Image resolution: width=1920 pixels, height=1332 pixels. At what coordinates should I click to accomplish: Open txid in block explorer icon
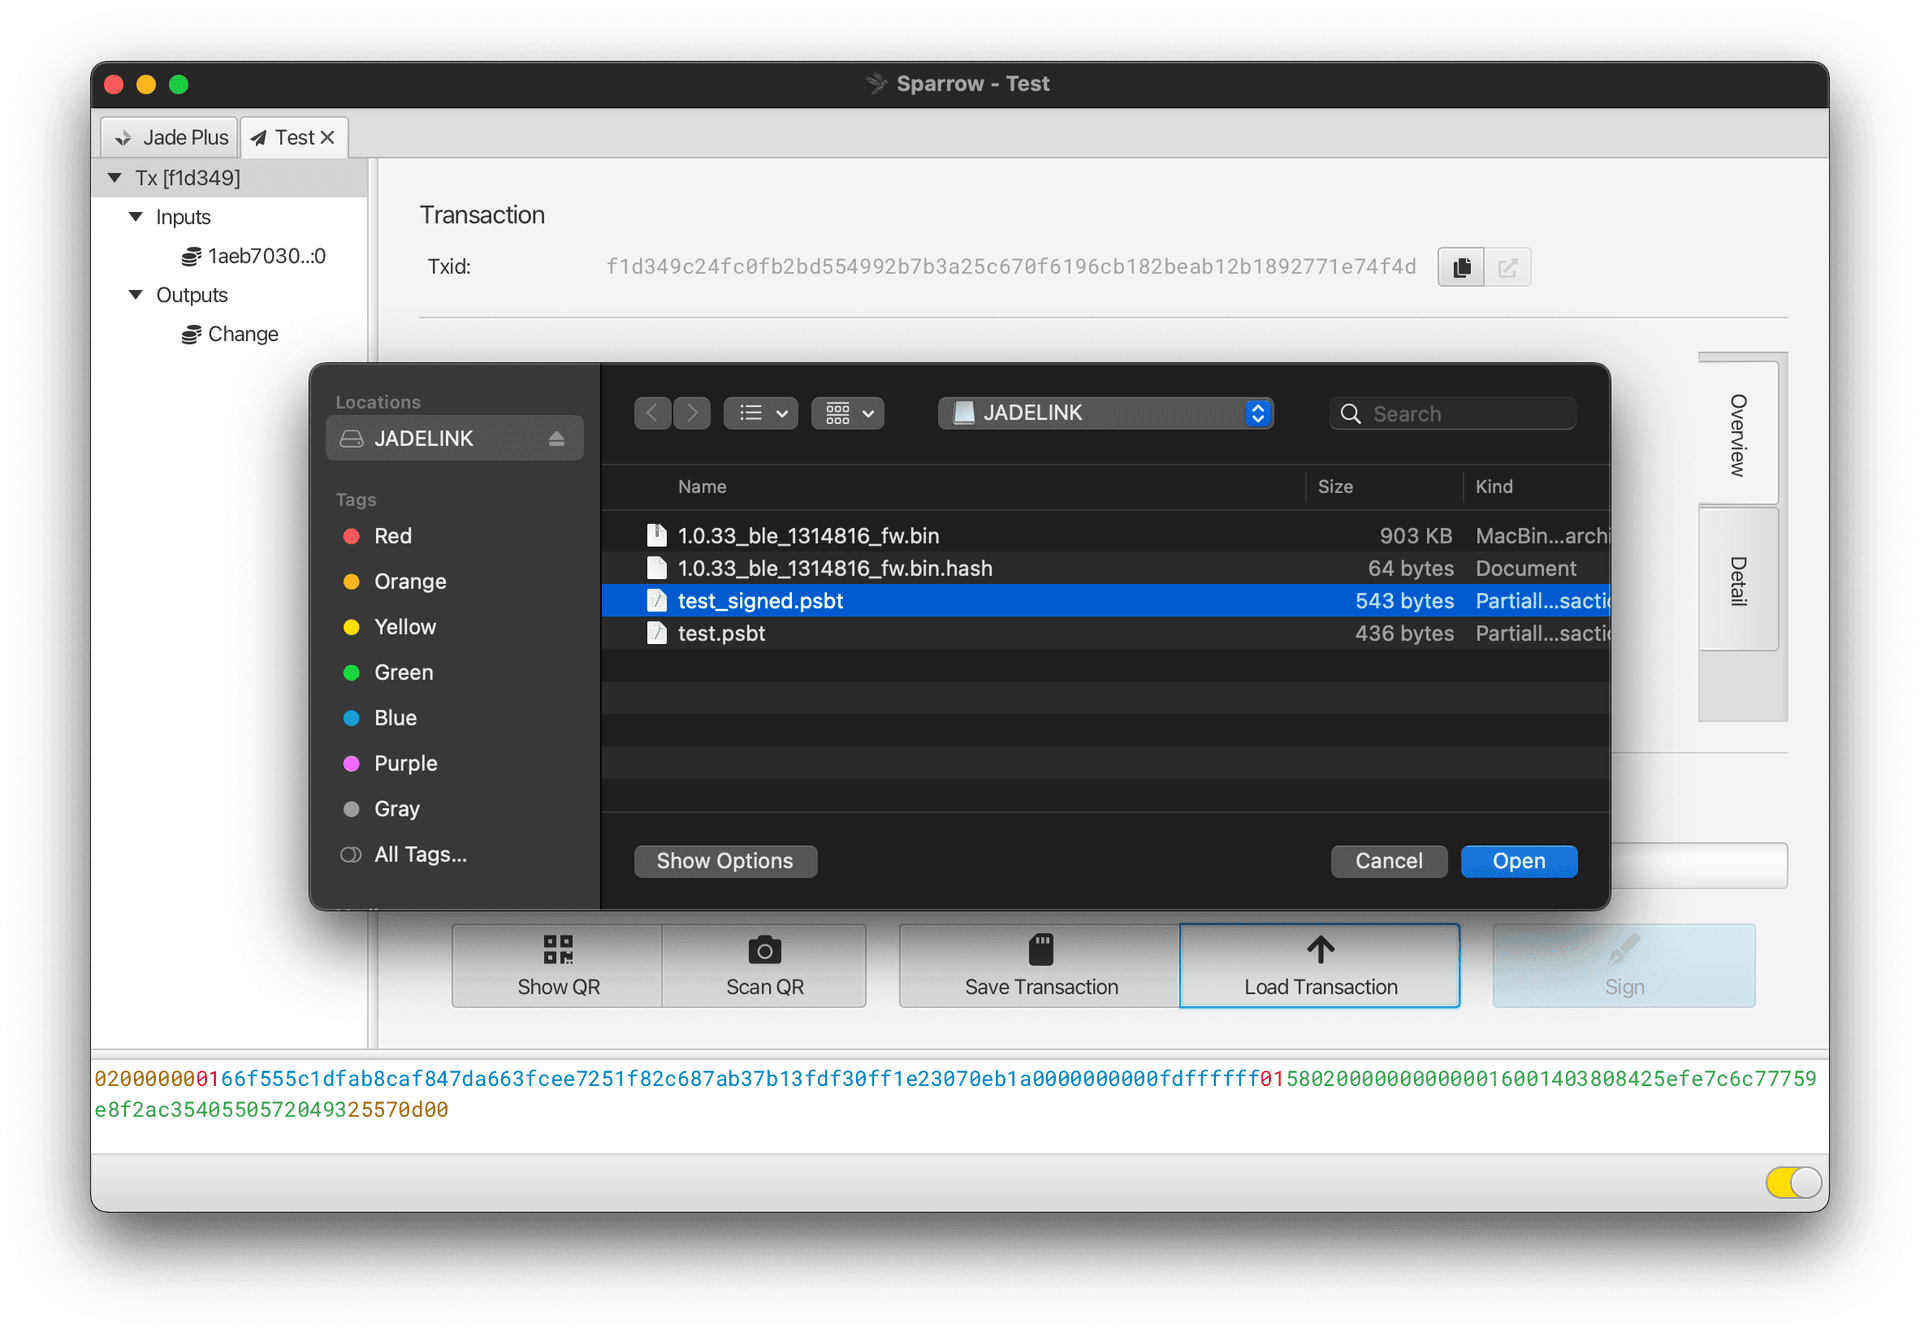(1508, 267)
